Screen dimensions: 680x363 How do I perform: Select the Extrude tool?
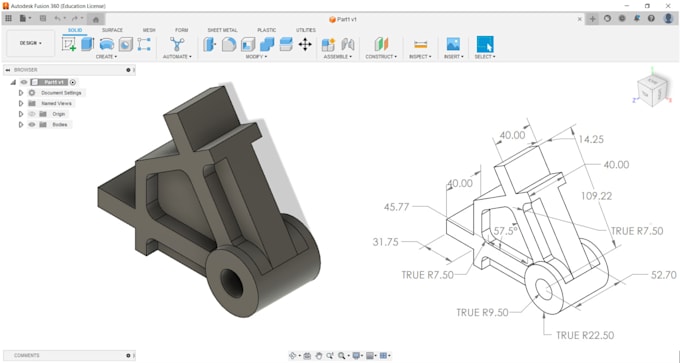(88, 44)
